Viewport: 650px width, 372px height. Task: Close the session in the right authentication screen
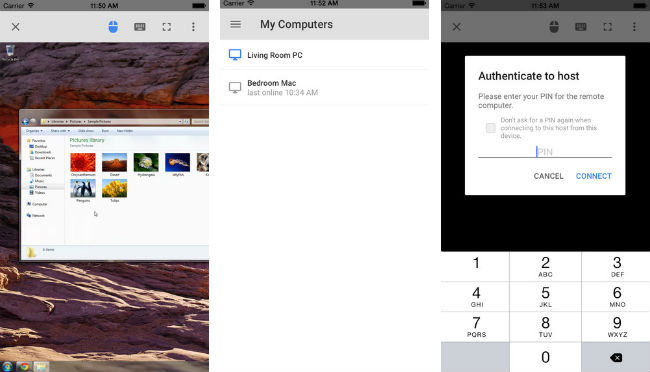pos(456,27)
